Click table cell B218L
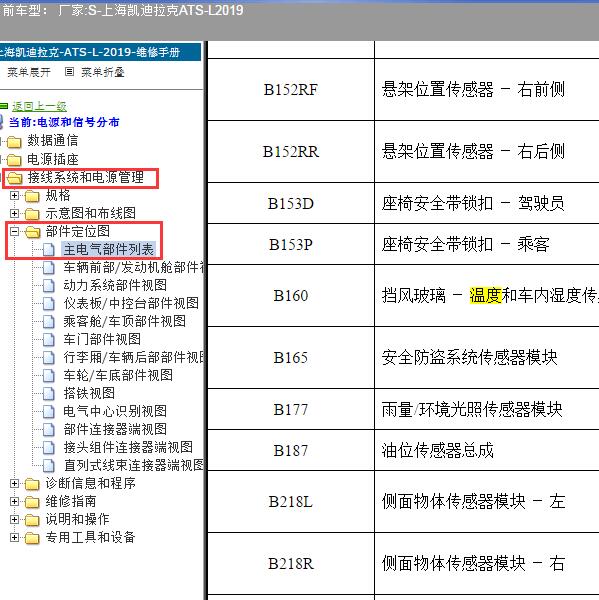 tap(291, 501)
